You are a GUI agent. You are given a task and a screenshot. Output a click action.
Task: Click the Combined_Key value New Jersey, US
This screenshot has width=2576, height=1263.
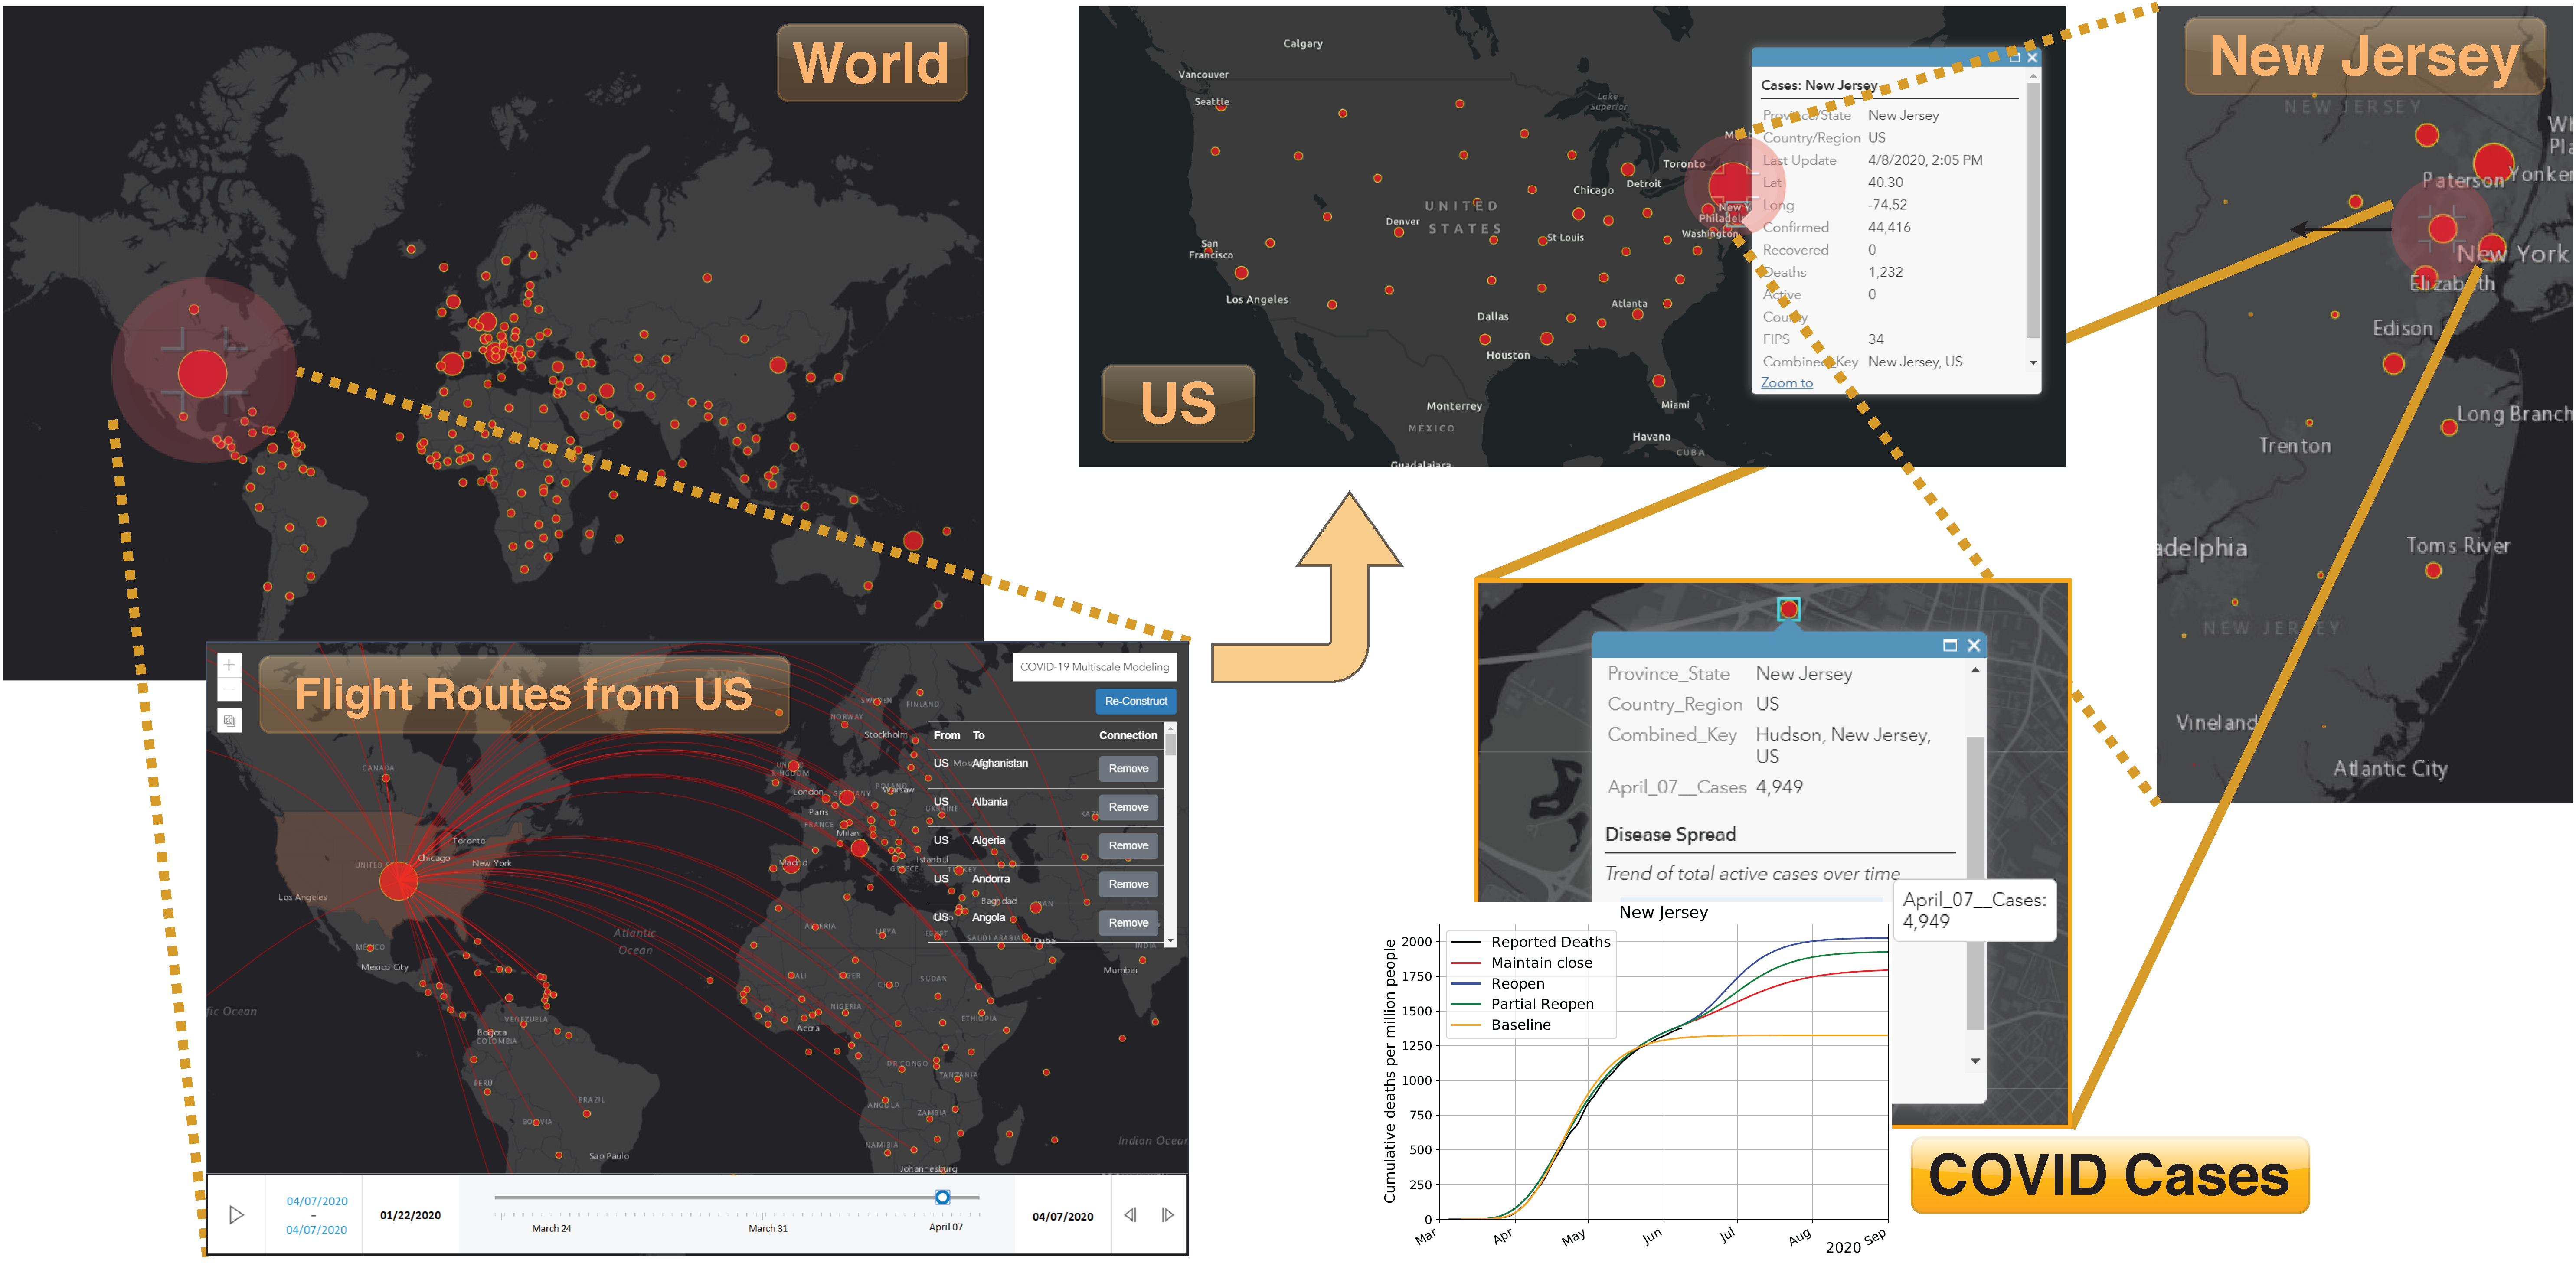pos(1915,362)
